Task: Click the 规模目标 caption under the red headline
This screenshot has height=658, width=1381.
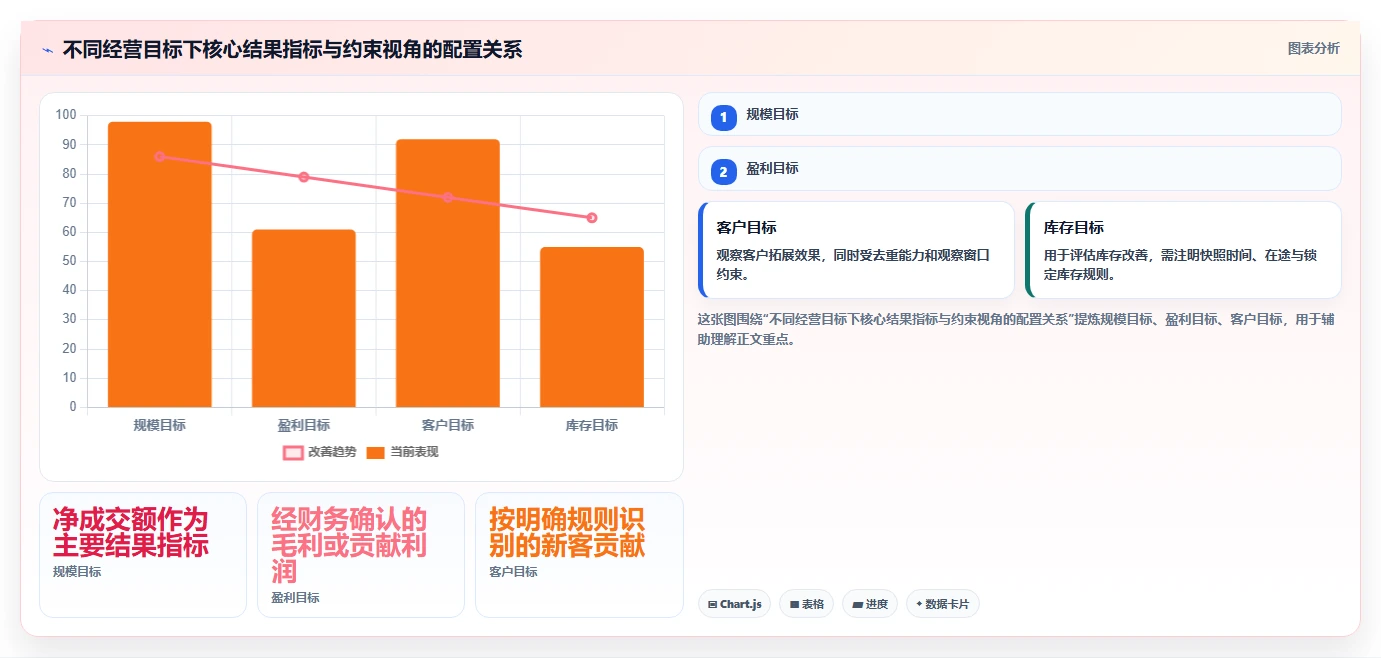Action: [x=77, y=572]
